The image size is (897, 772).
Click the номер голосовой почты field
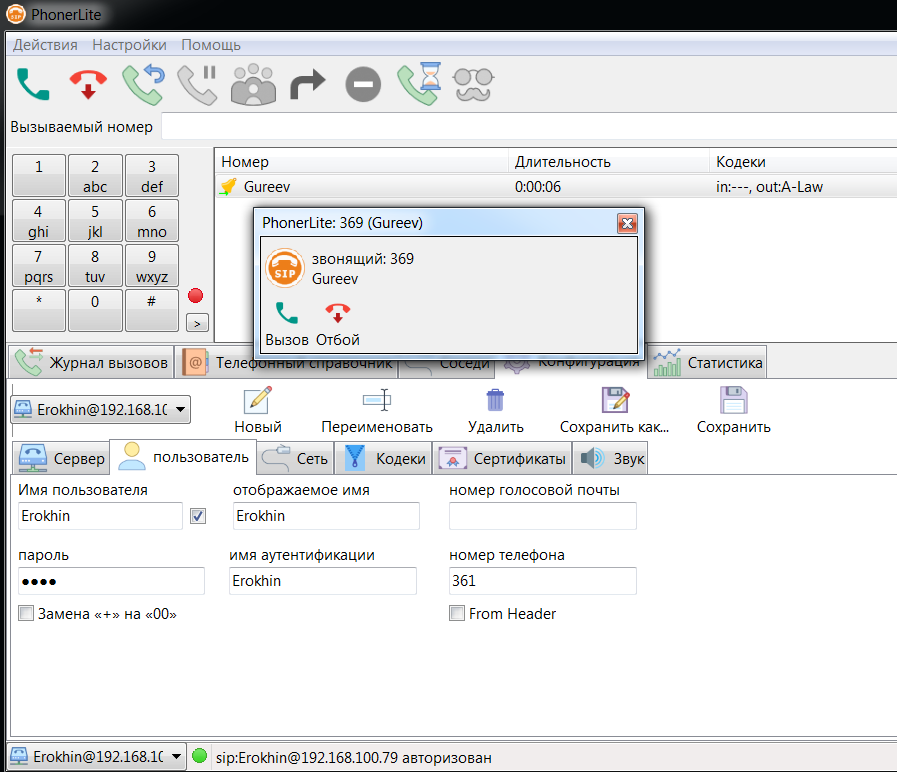pos(542,516)
